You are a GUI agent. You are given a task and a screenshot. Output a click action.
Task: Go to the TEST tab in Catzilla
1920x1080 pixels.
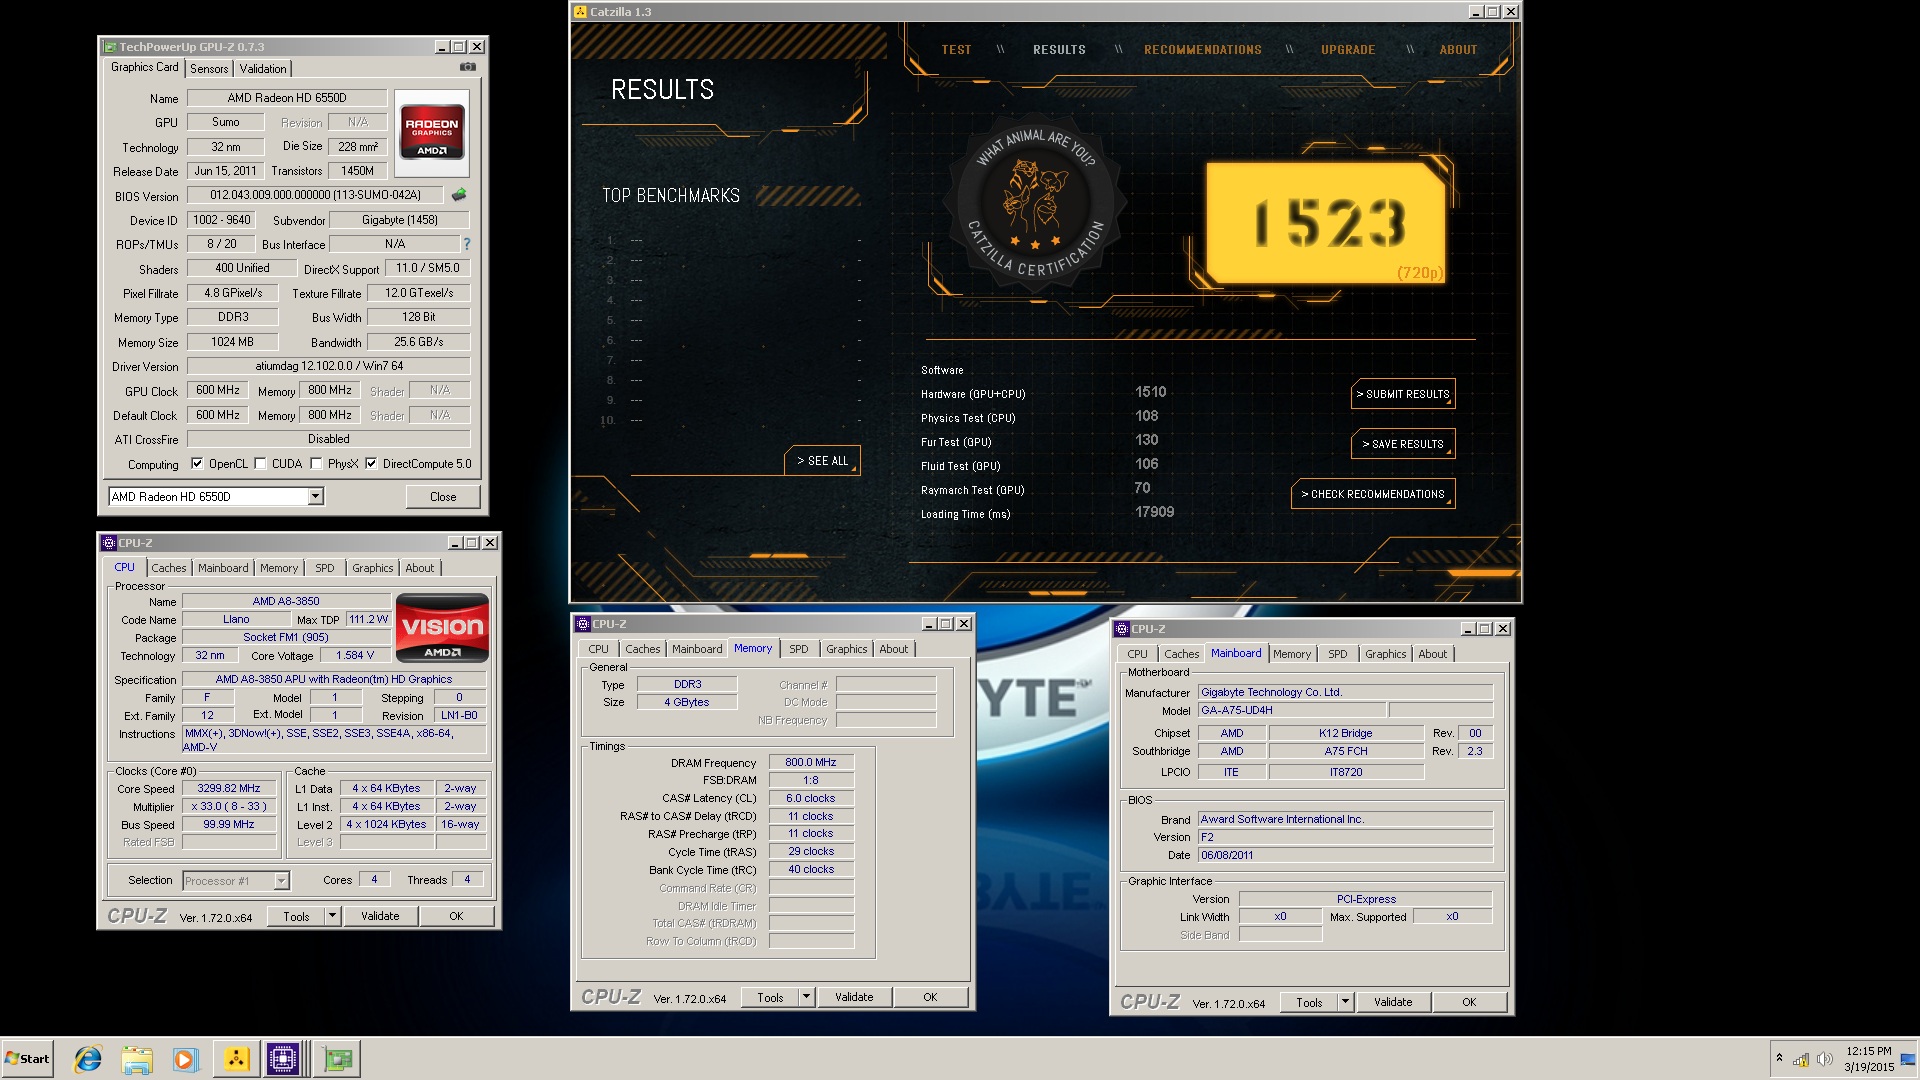pos(956,50)
